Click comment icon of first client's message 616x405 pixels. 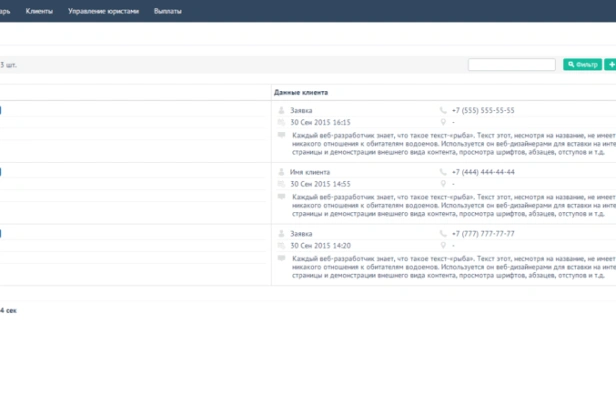click(x=281, y=135)
